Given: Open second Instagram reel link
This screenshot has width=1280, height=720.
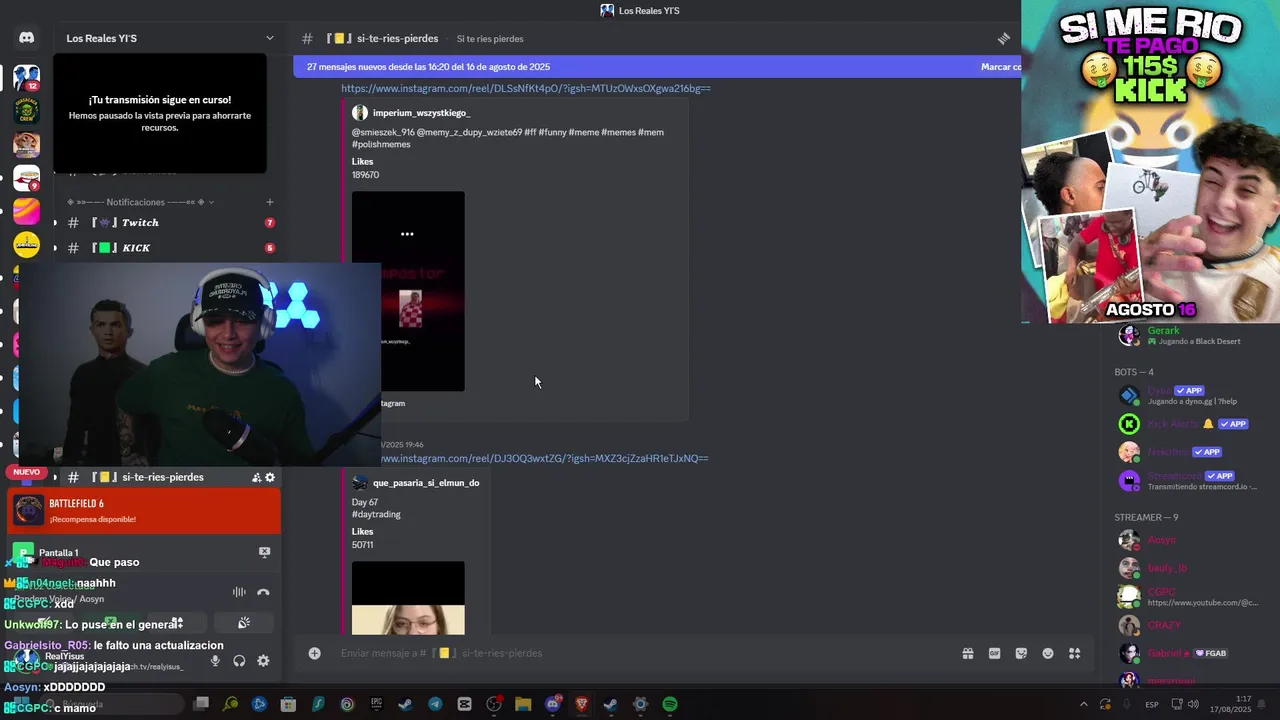Looking at the screenshot, I should point(544,458).
